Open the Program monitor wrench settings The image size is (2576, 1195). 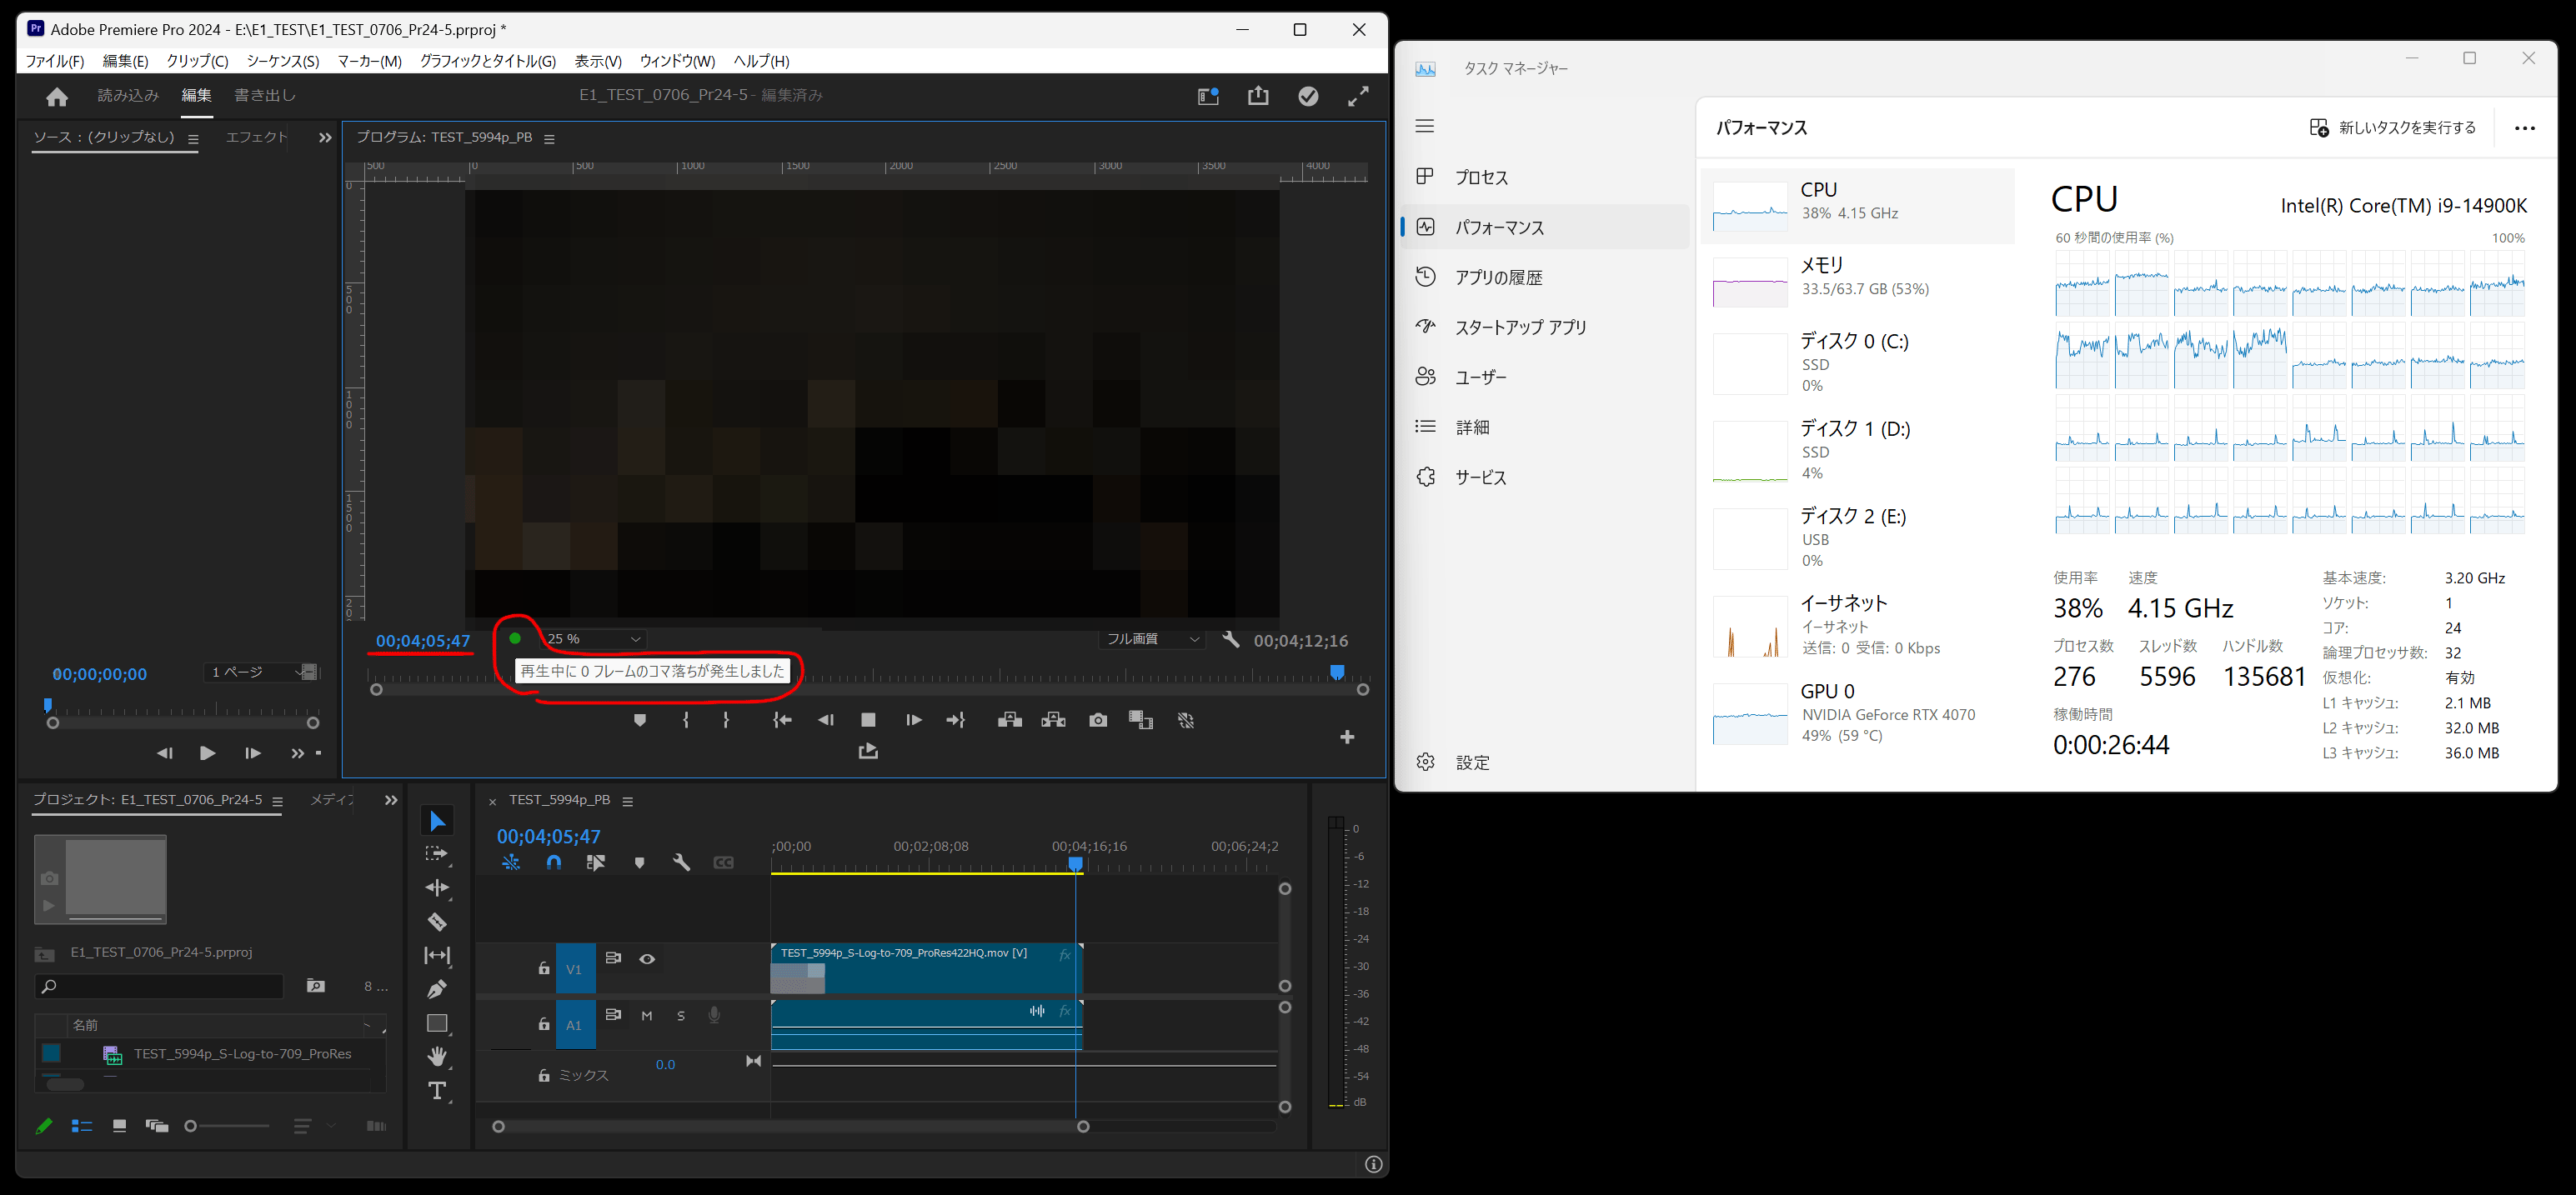tap(1231, 640)
